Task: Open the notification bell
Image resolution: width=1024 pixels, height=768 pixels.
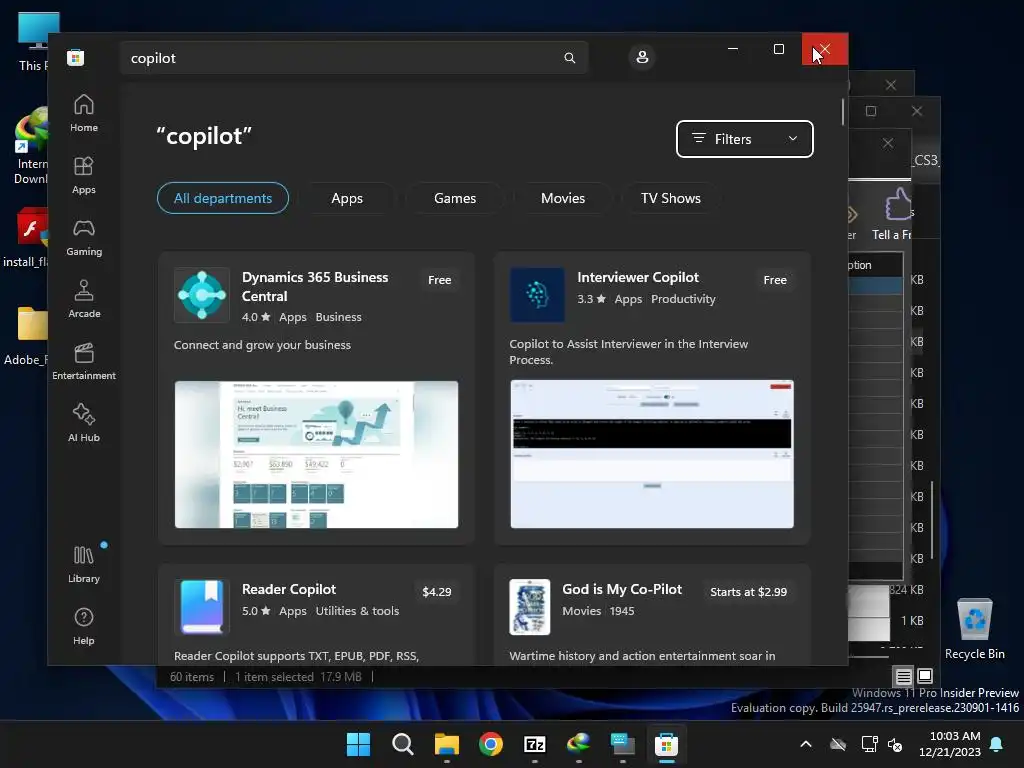Action: tap(997, 744)
